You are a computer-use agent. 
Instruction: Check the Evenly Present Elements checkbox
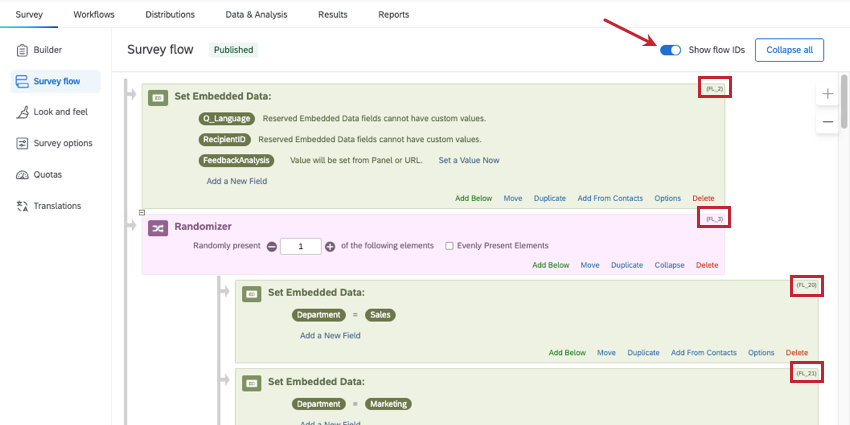(x=449, y=246)
